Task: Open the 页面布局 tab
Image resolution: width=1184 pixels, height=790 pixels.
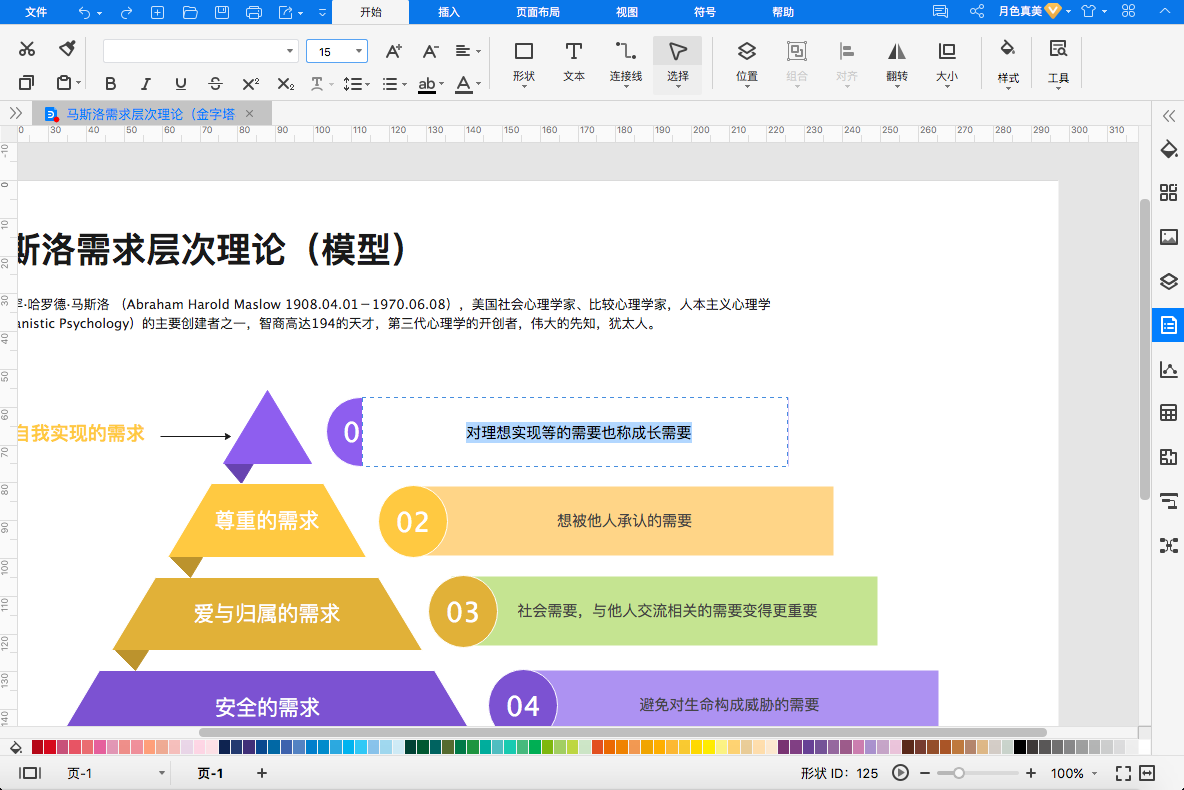Action: [x=537, y=12]
